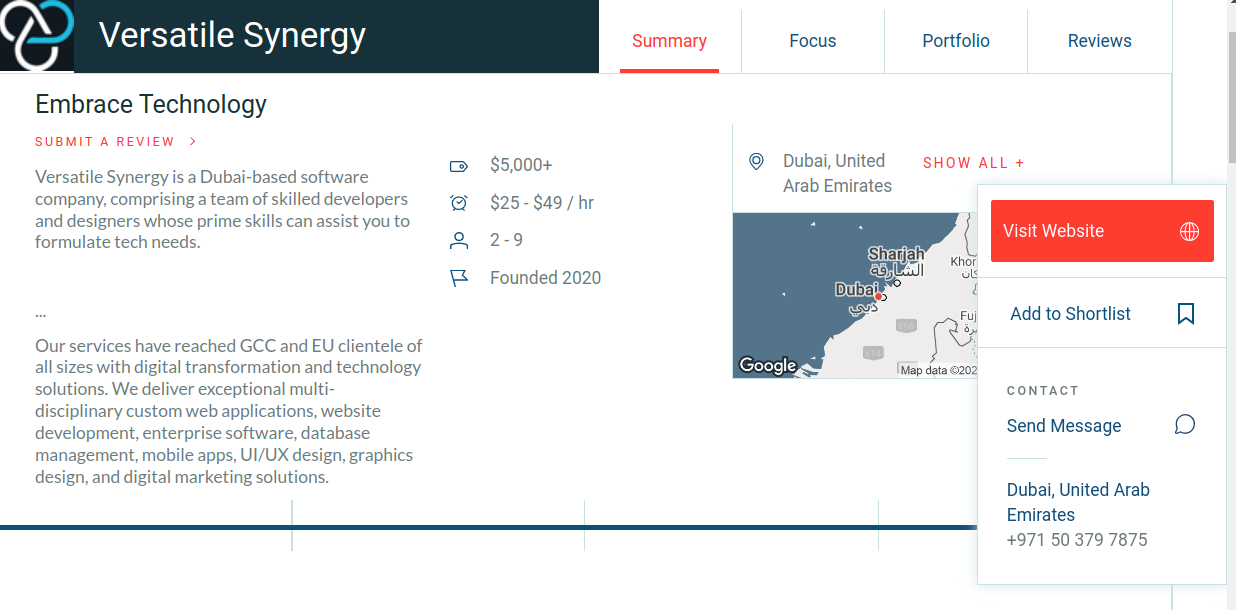The height and width of the screenshot is (610, 1236).
Task: Click the flag icon beside Founded 2020
Action: (459, 278)
